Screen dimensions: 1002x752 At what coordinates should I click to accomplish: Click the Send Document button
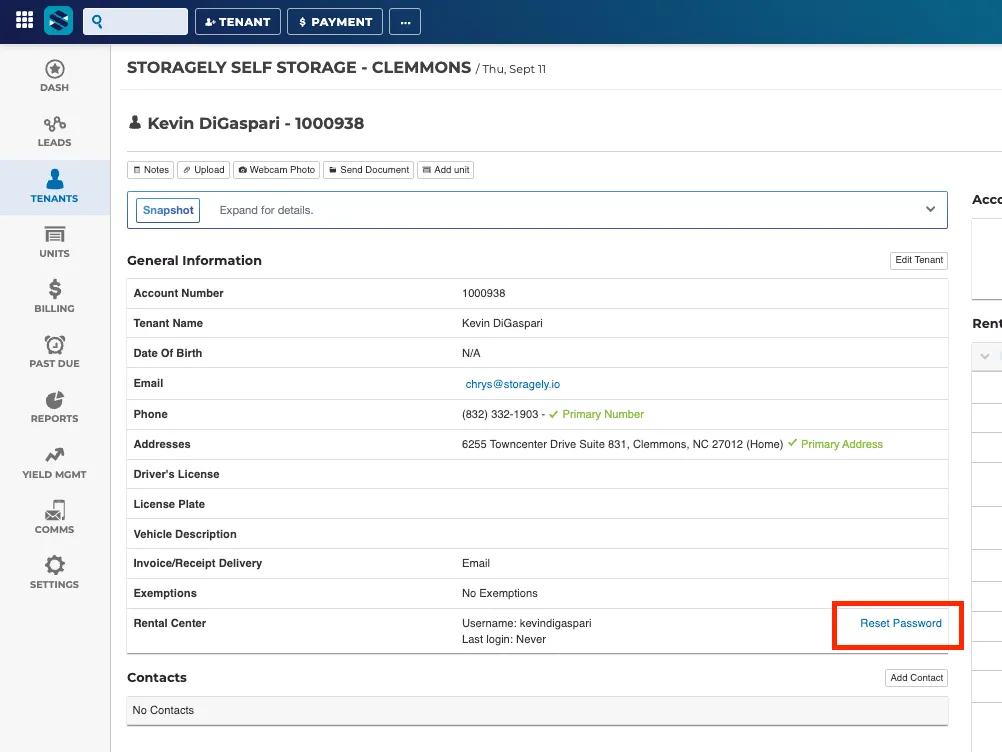(x=369, y=170)
